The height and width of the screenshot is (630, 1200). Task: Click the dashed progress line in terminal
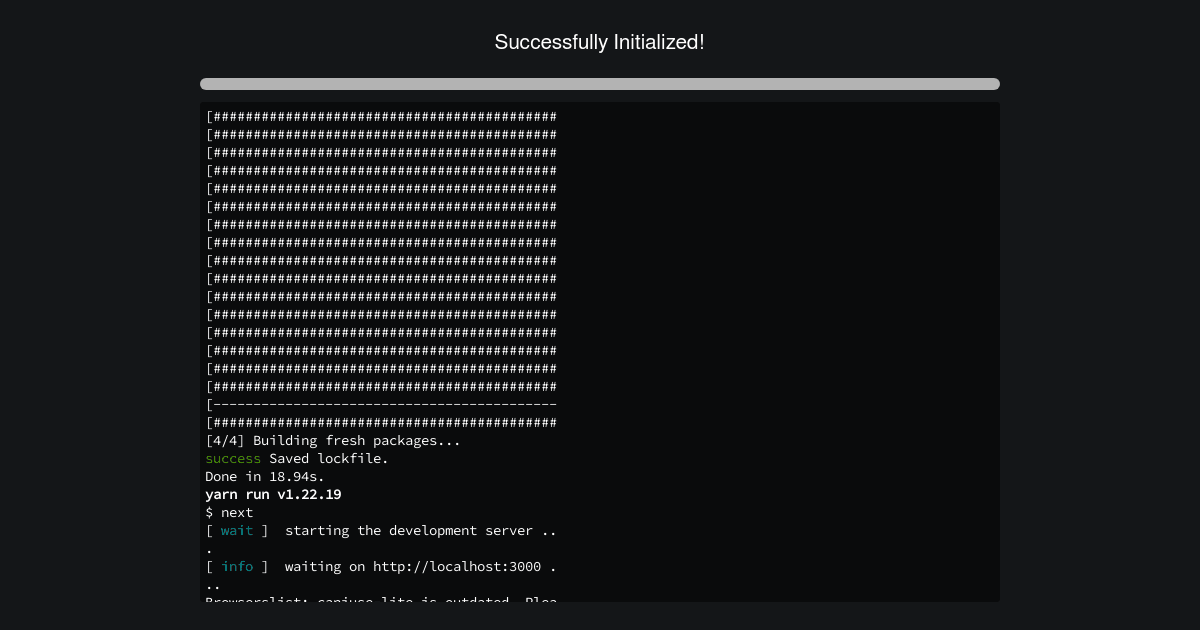click(381, 405)
